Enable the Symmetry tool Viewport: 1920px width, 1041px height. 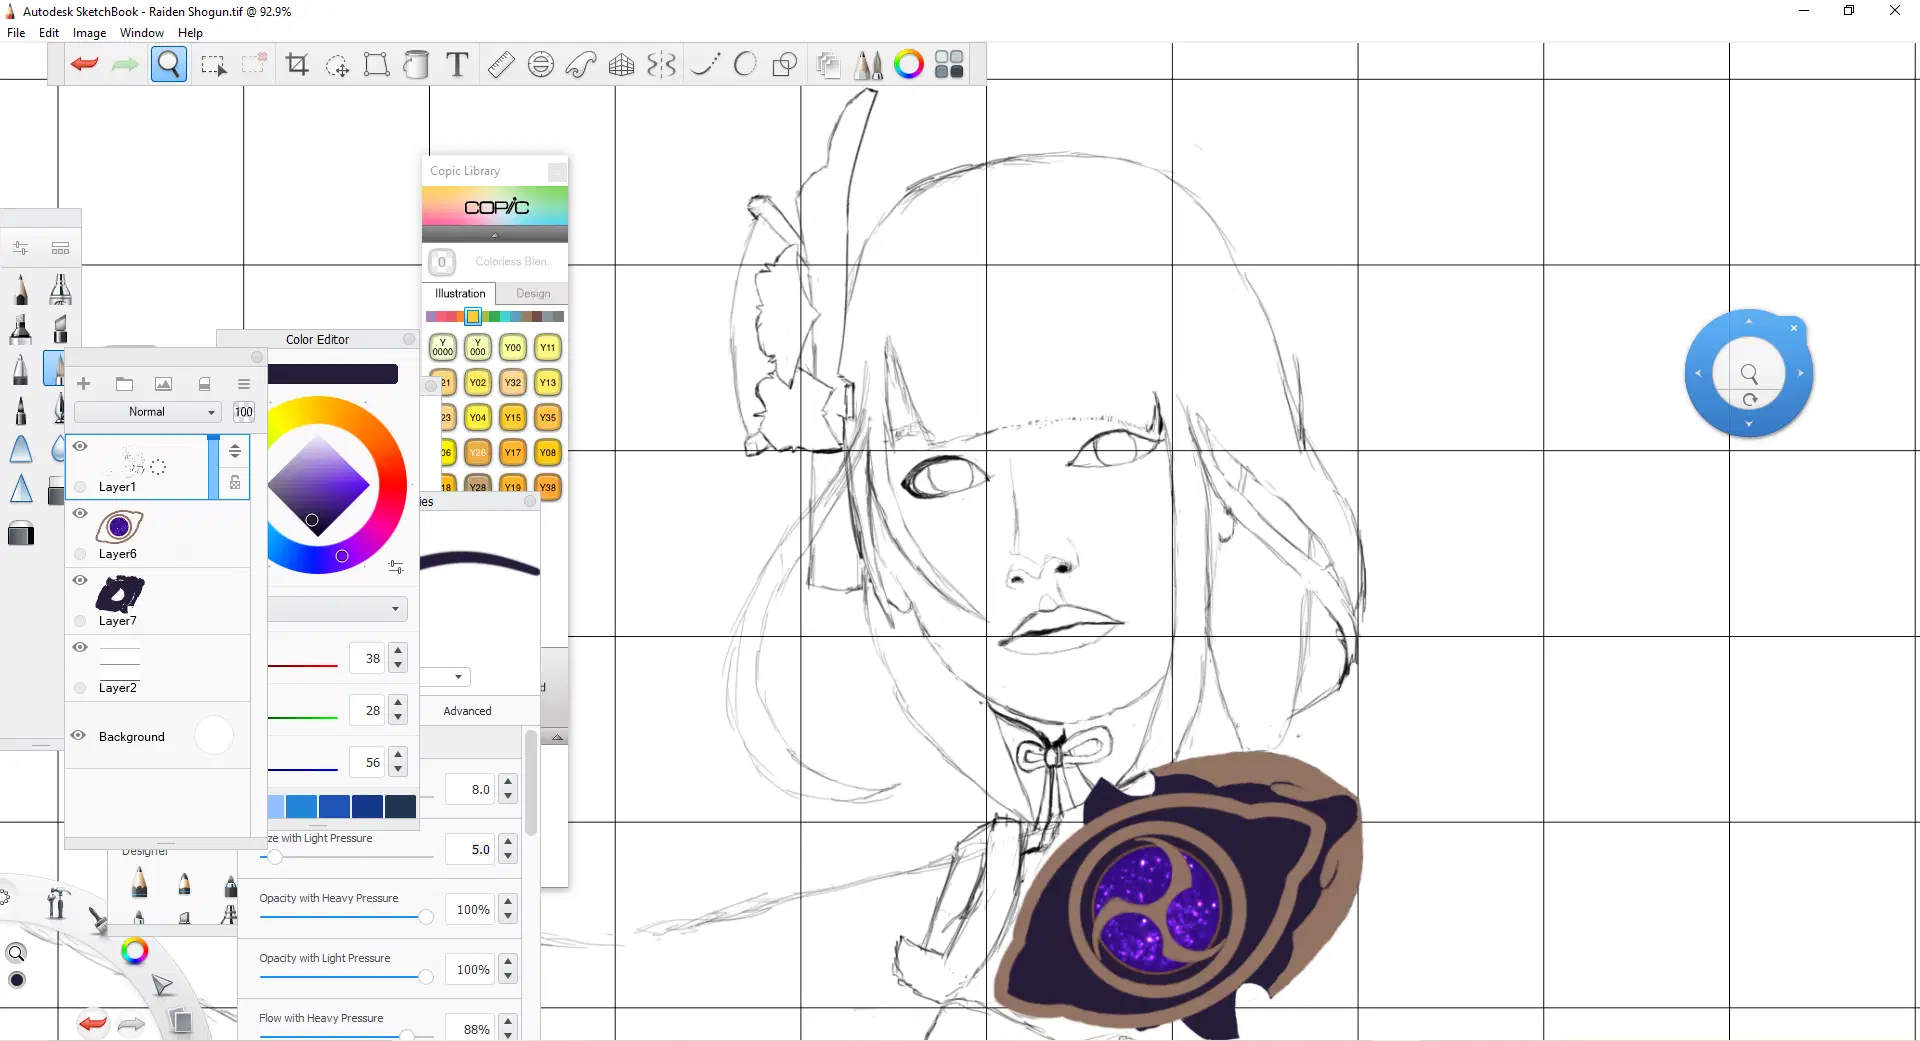pyautogui.click(x=661, y=65)
